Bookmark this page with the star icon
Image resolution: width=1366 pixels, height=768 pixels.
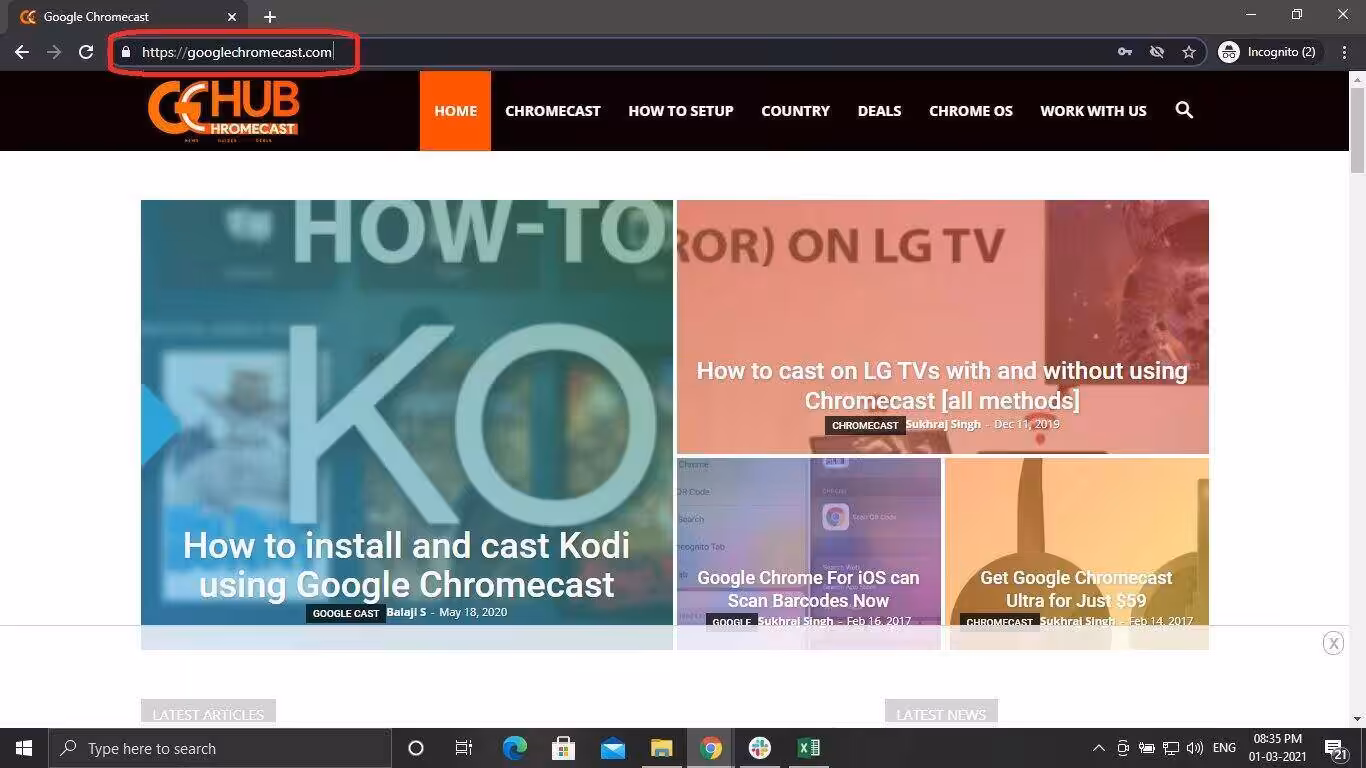point(1189,52)
